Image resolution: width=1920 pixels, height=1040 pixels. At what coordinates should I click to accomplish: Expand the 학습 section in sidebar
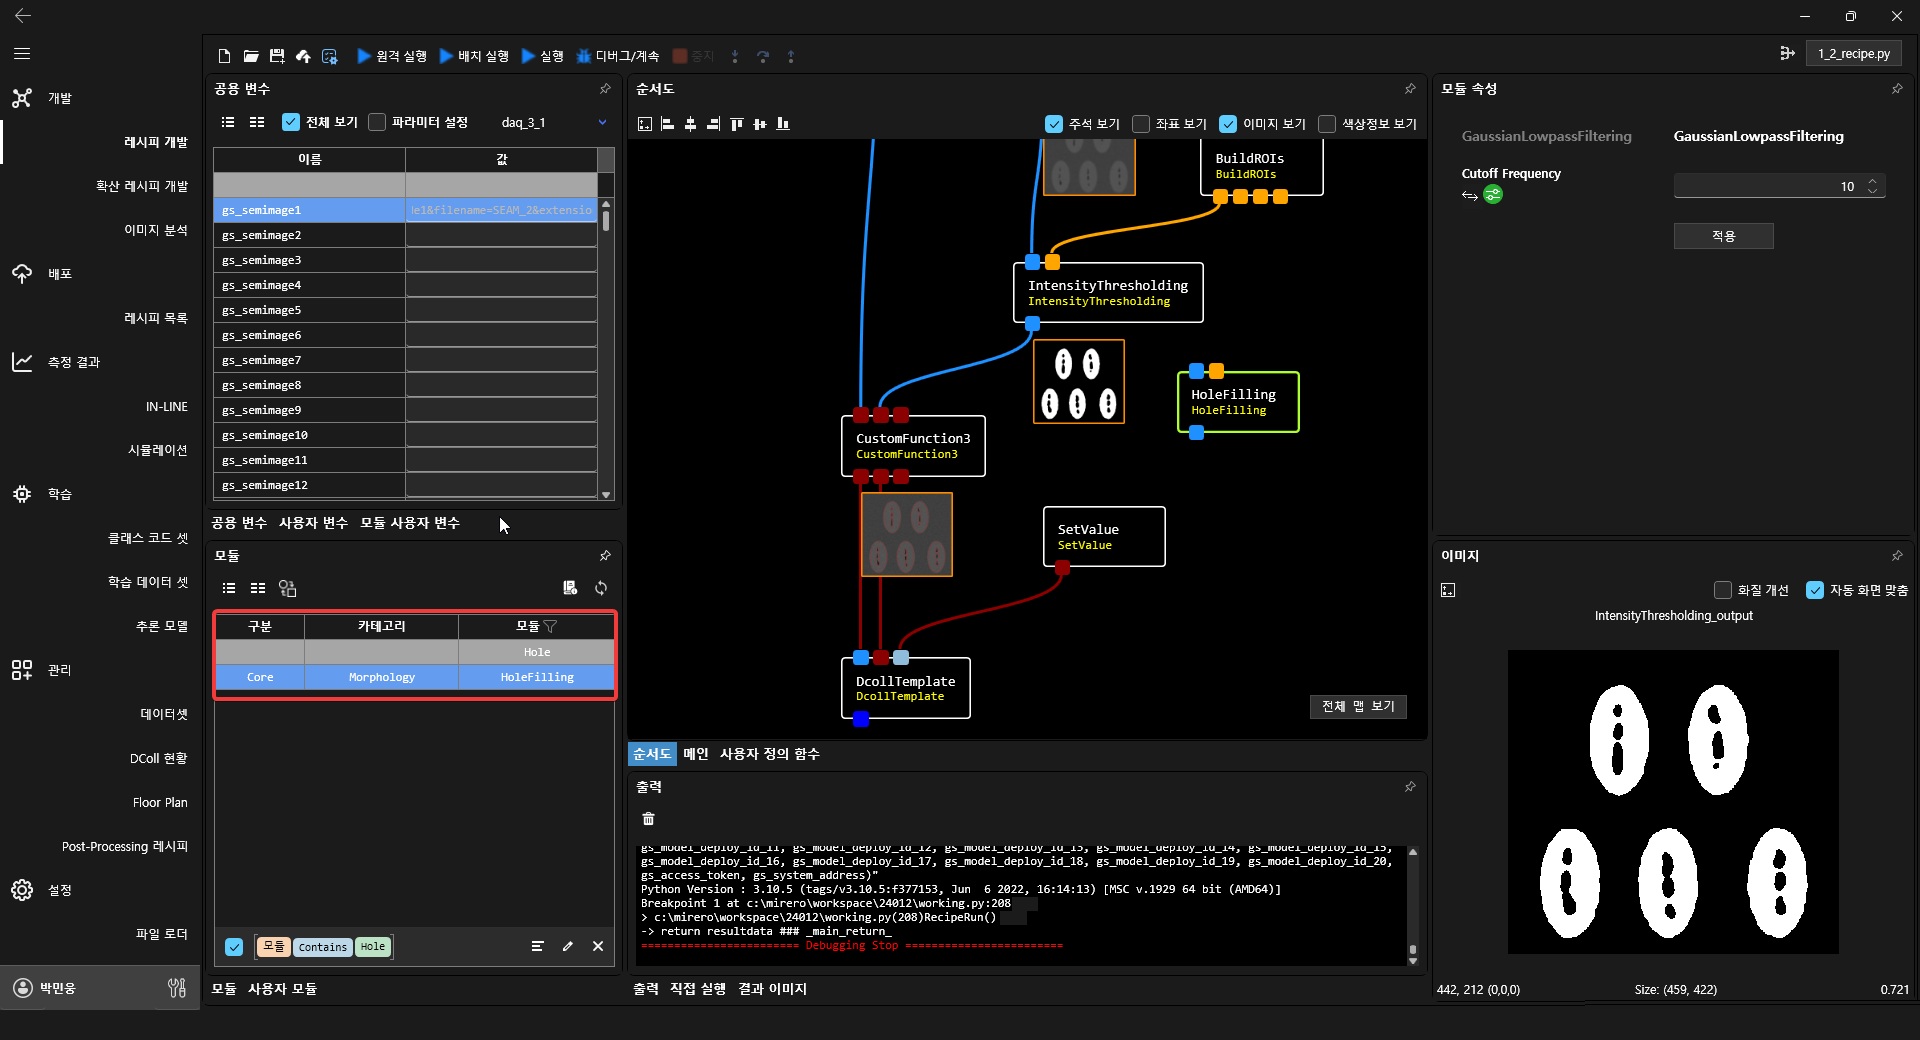(x=60, y=494)
